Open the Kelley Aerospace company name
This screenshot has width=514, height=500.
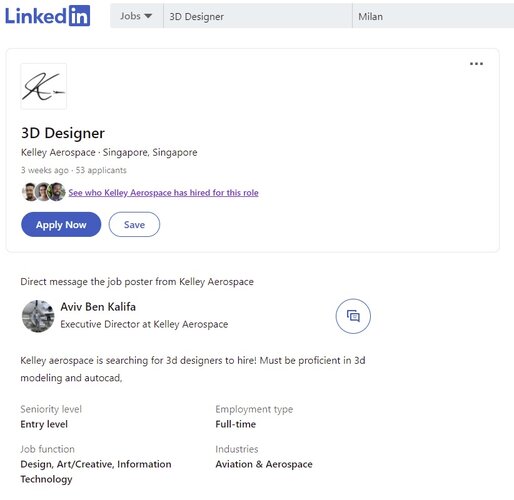(x=58, y=152)
